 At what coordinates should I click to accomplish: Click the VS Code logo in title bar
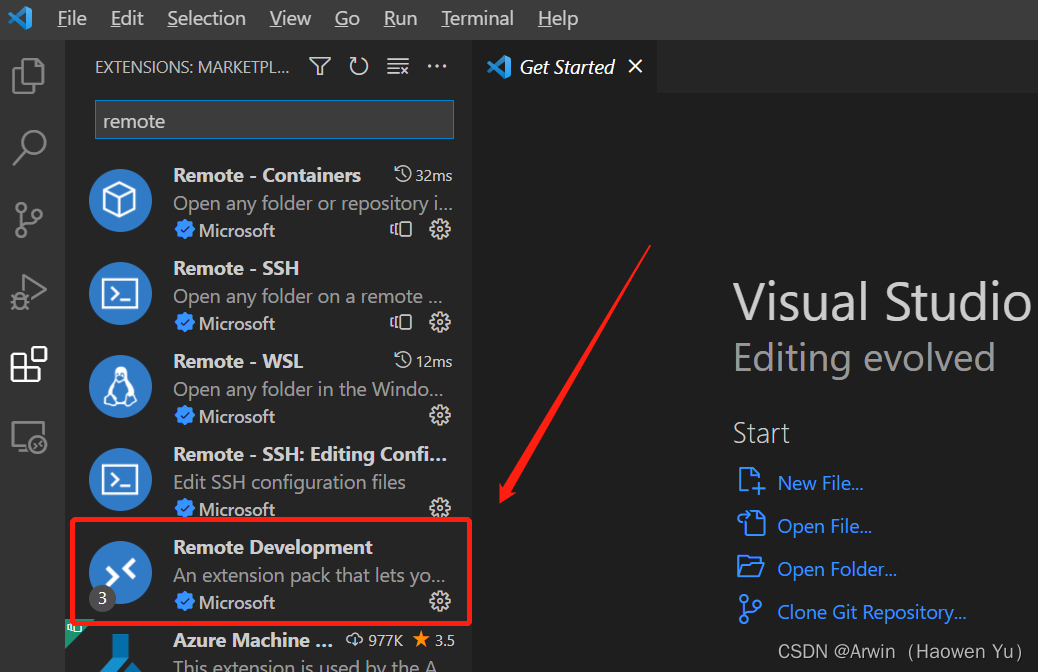[21, 18]
